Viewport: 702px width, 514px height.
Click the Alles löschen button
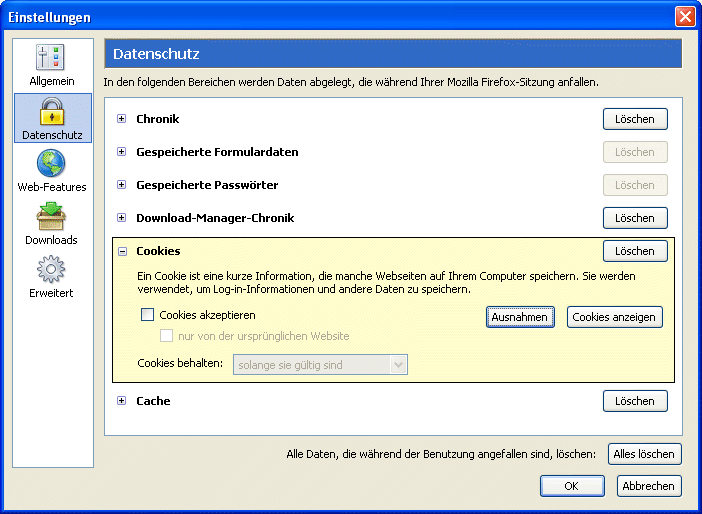point(644,454)
